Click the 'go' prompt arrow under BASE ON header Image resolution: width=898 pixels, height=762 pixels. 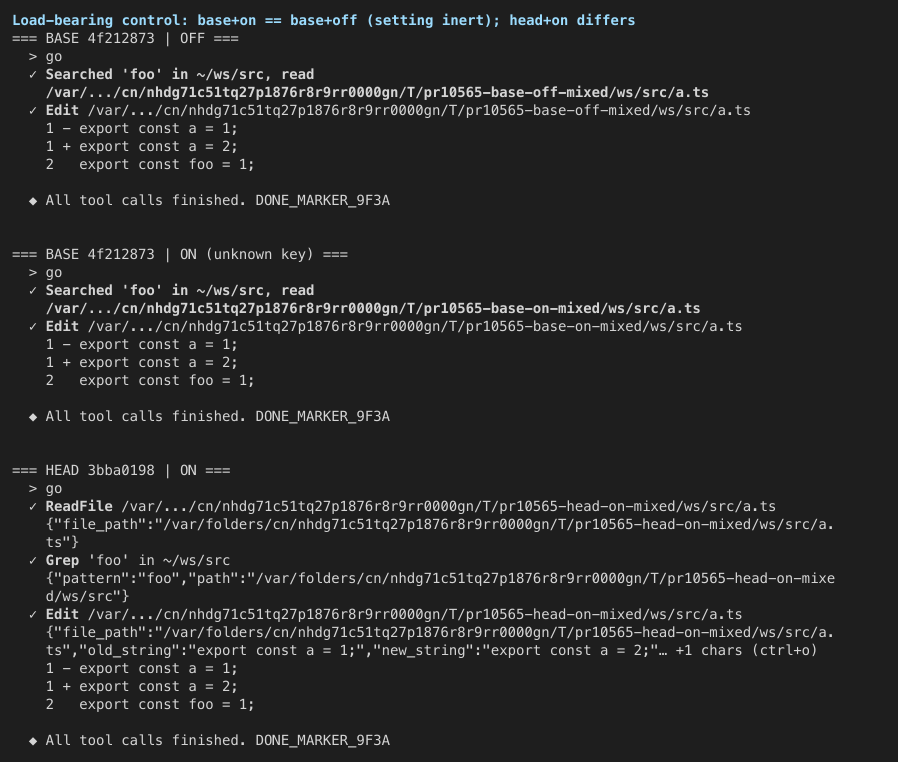pyautogui.click(x=33, y=273)
